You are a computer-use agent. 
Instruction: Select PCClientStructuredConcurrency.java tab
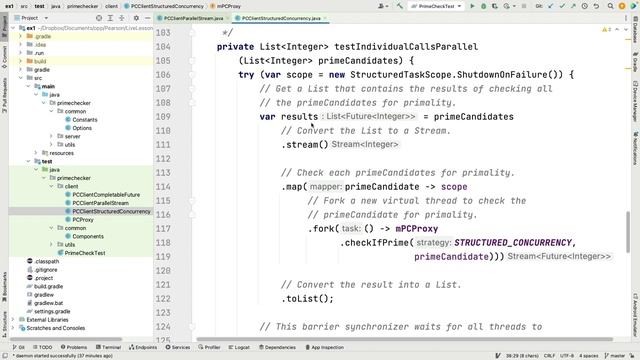coord(281,18)
